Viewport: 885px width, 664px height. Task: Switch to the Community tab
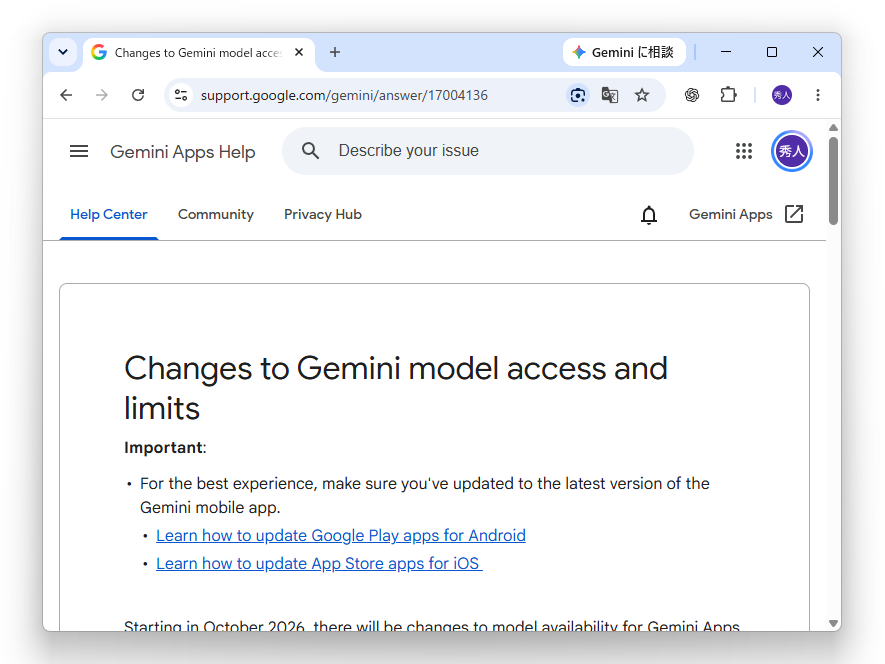coord(216,215)
